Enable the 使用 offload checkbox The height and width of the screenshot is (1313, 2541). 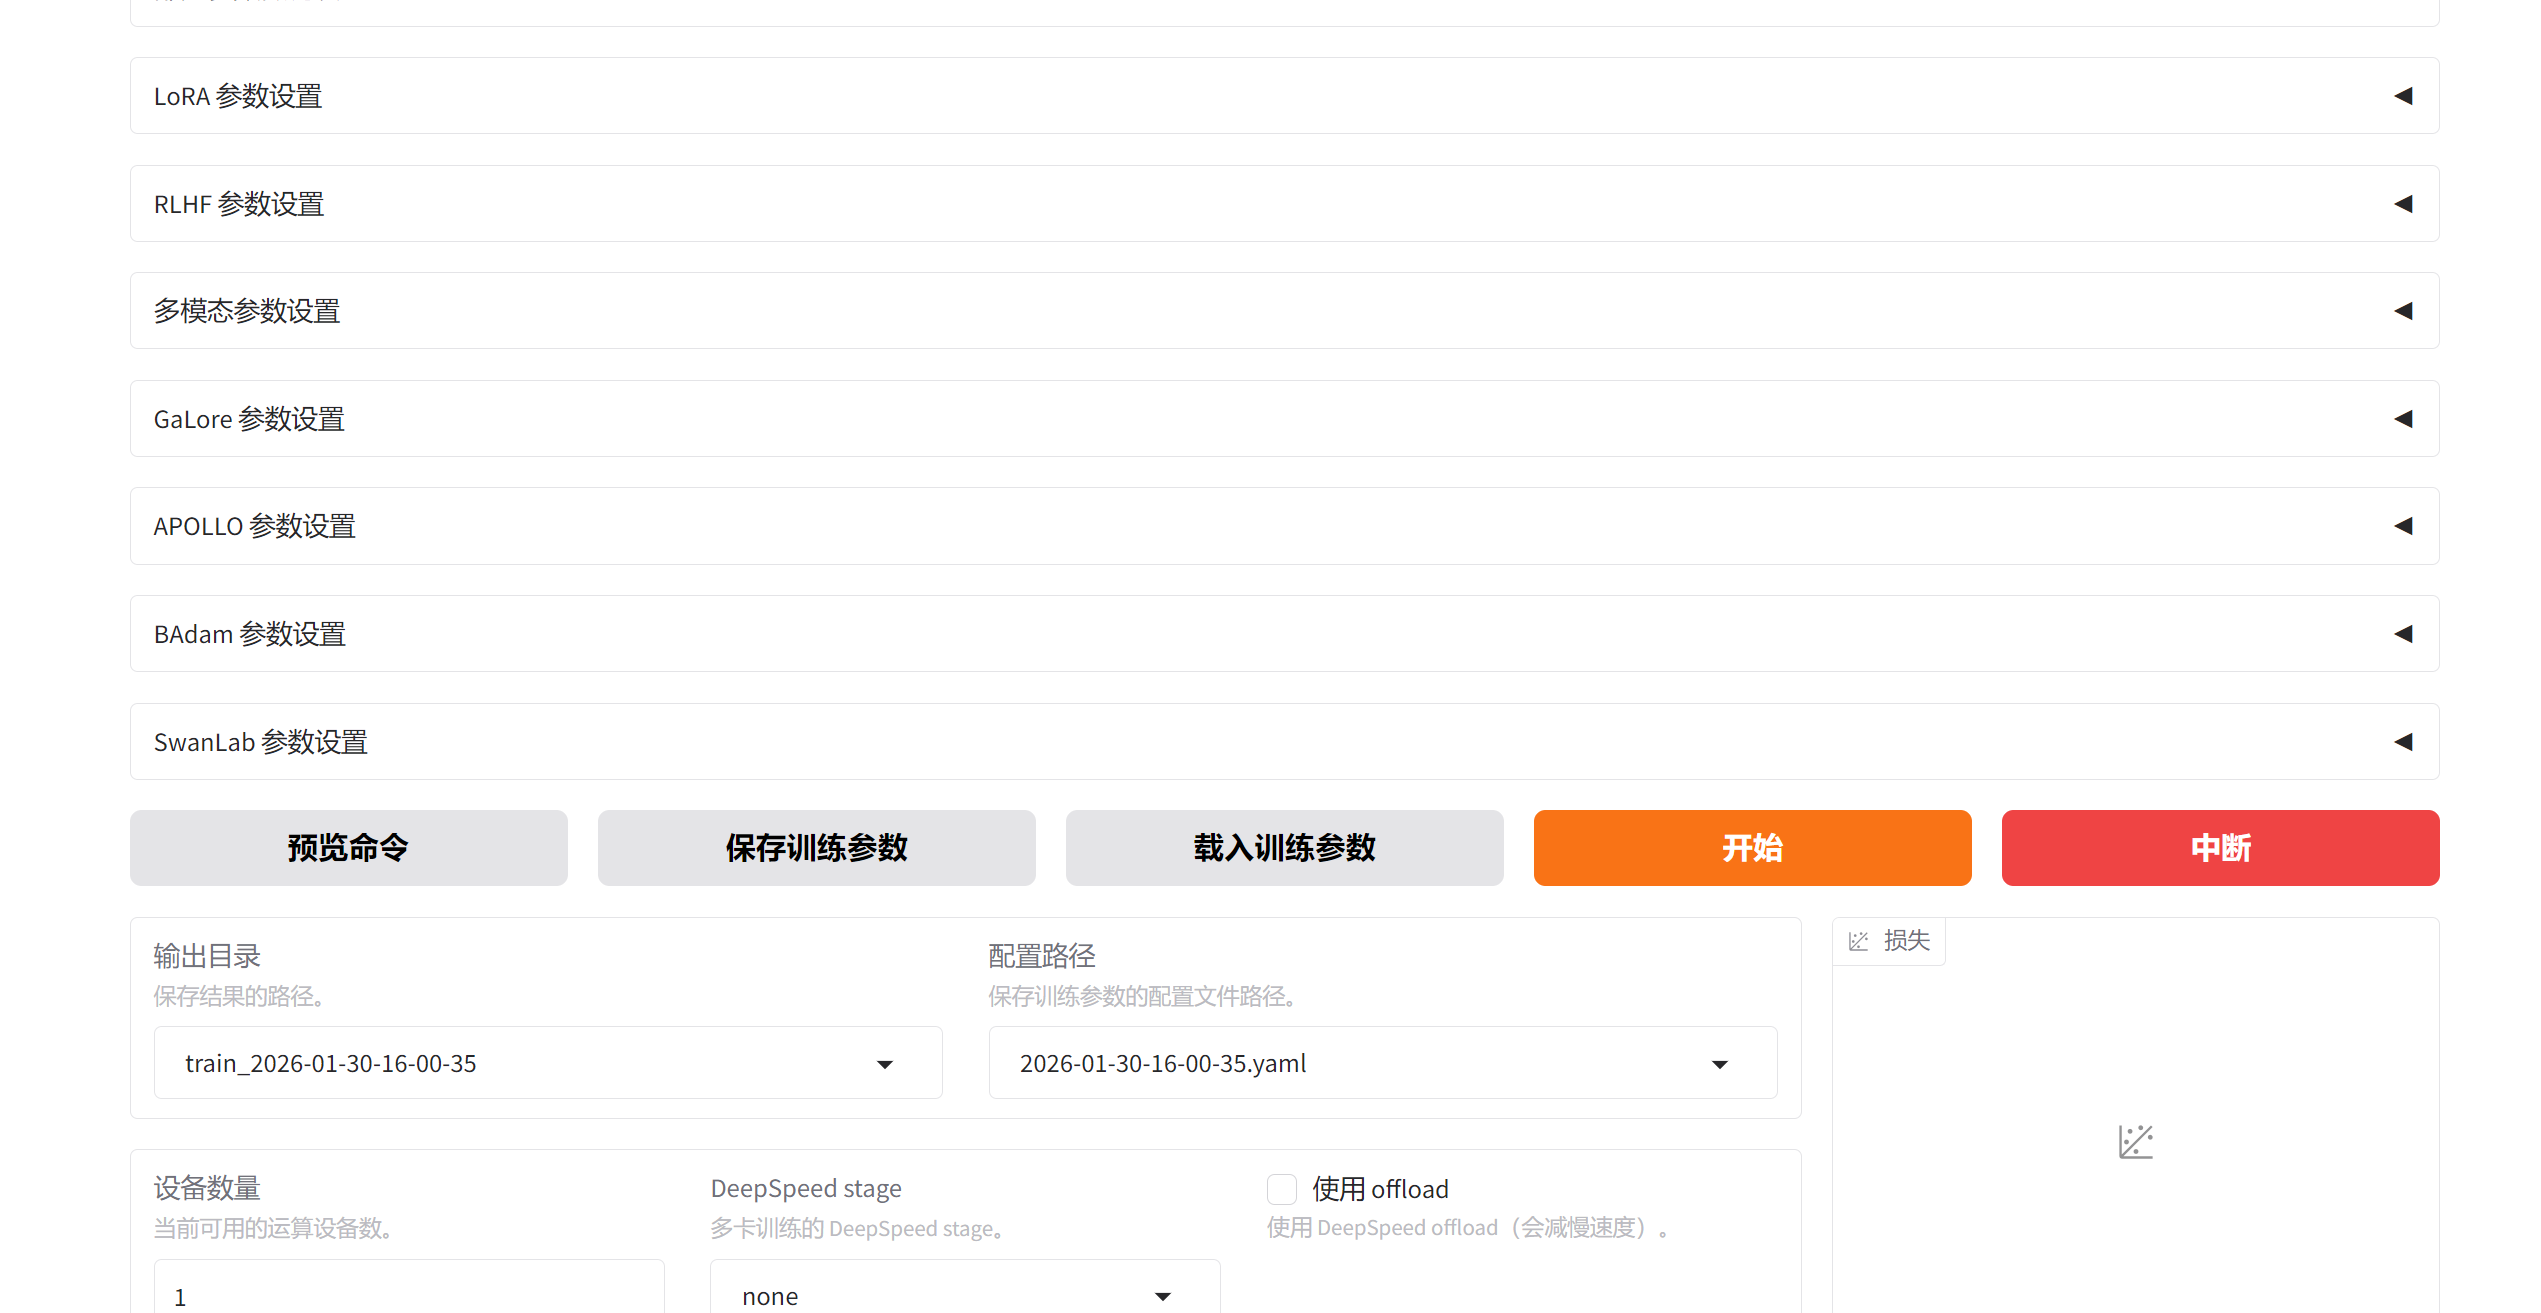point(1282,1189)
